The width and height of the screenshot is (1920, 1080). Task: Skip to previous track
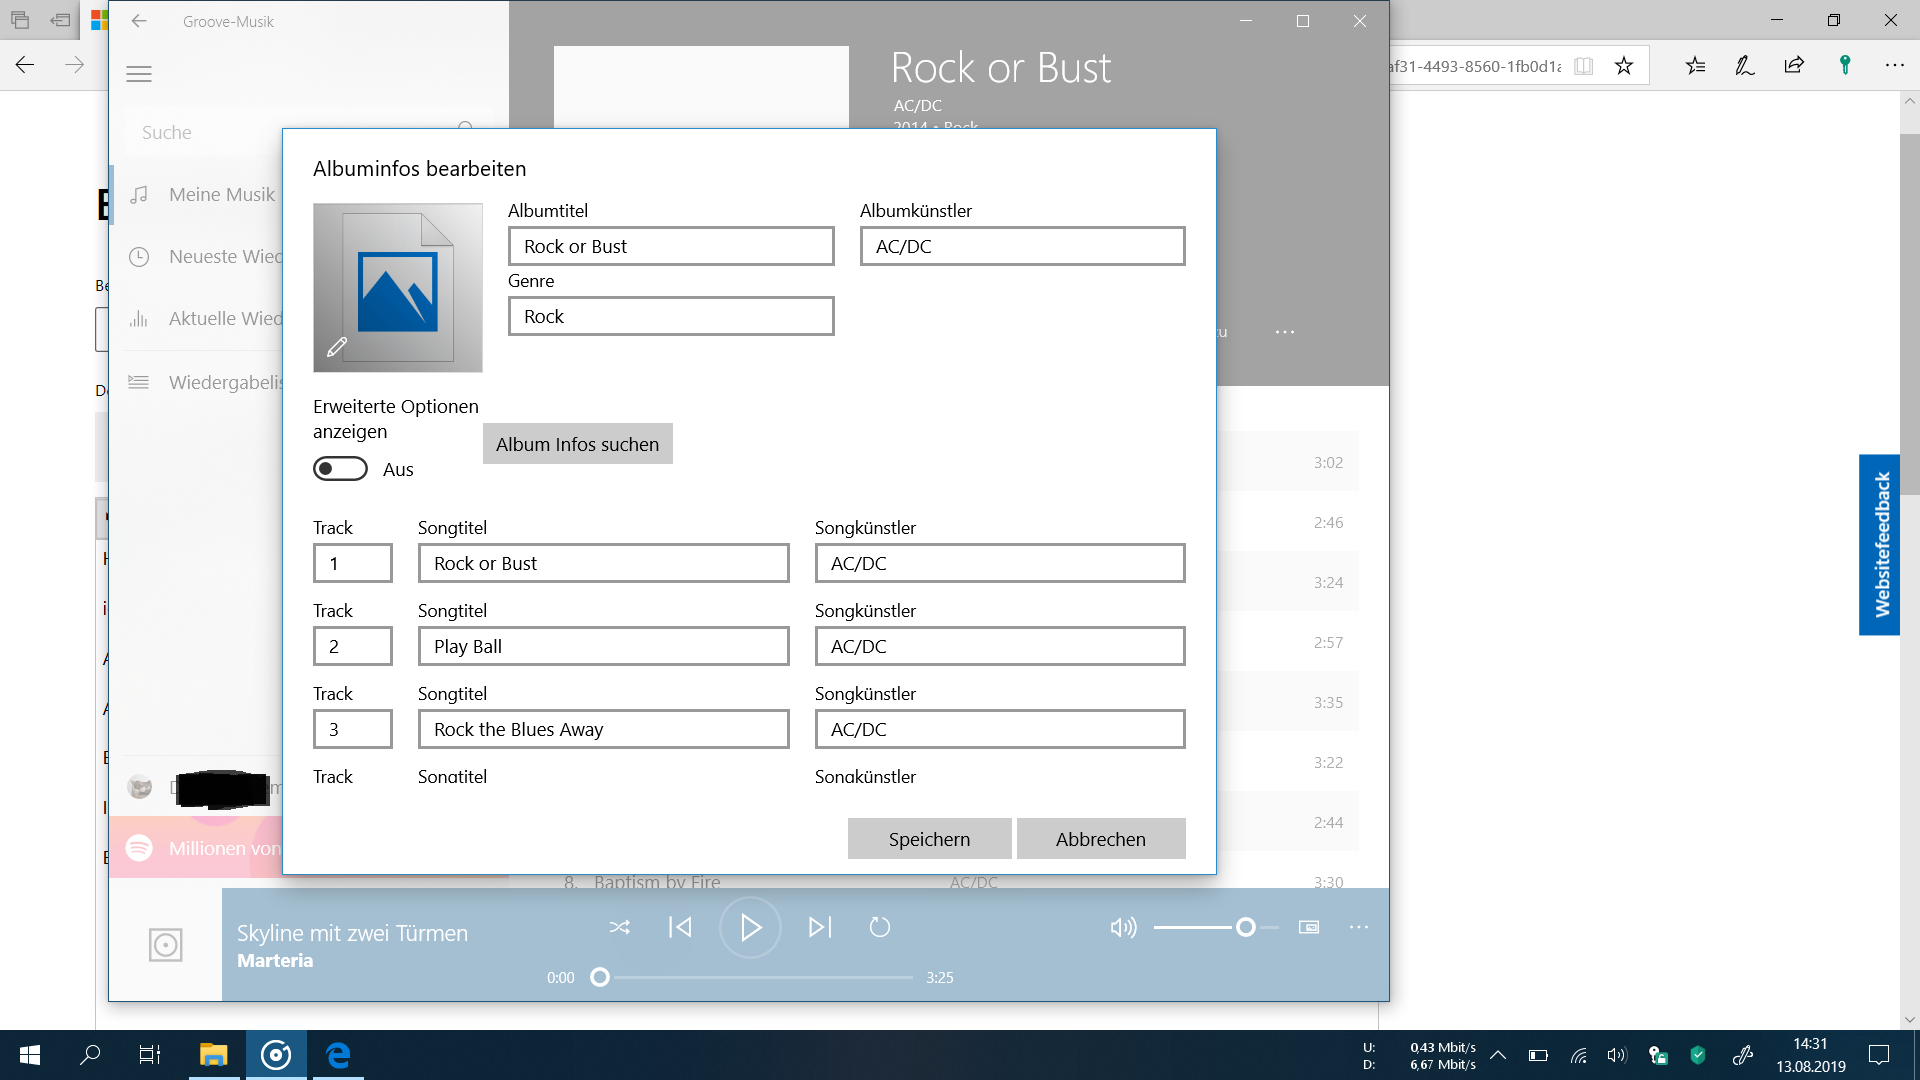(x=680, y=927)
